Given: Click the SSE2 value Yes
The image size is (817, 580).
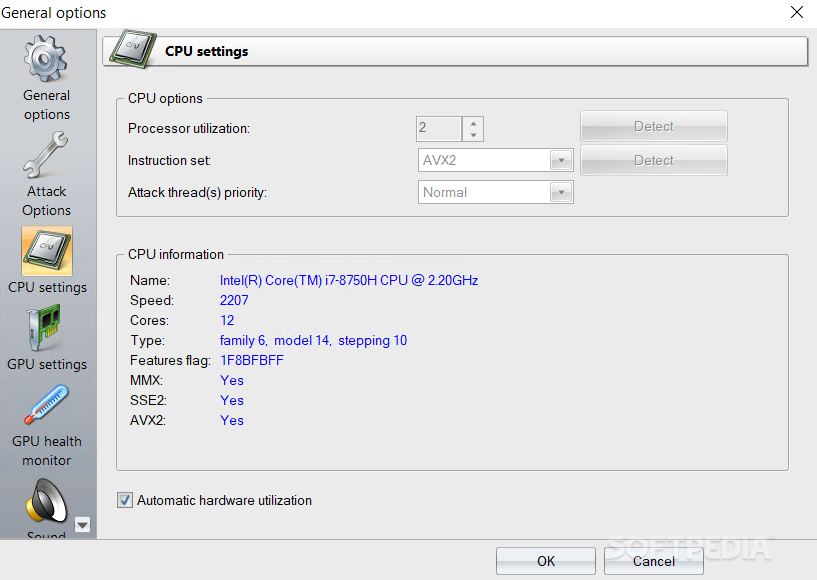Looking at the screenshot, I should pos(232,400).
